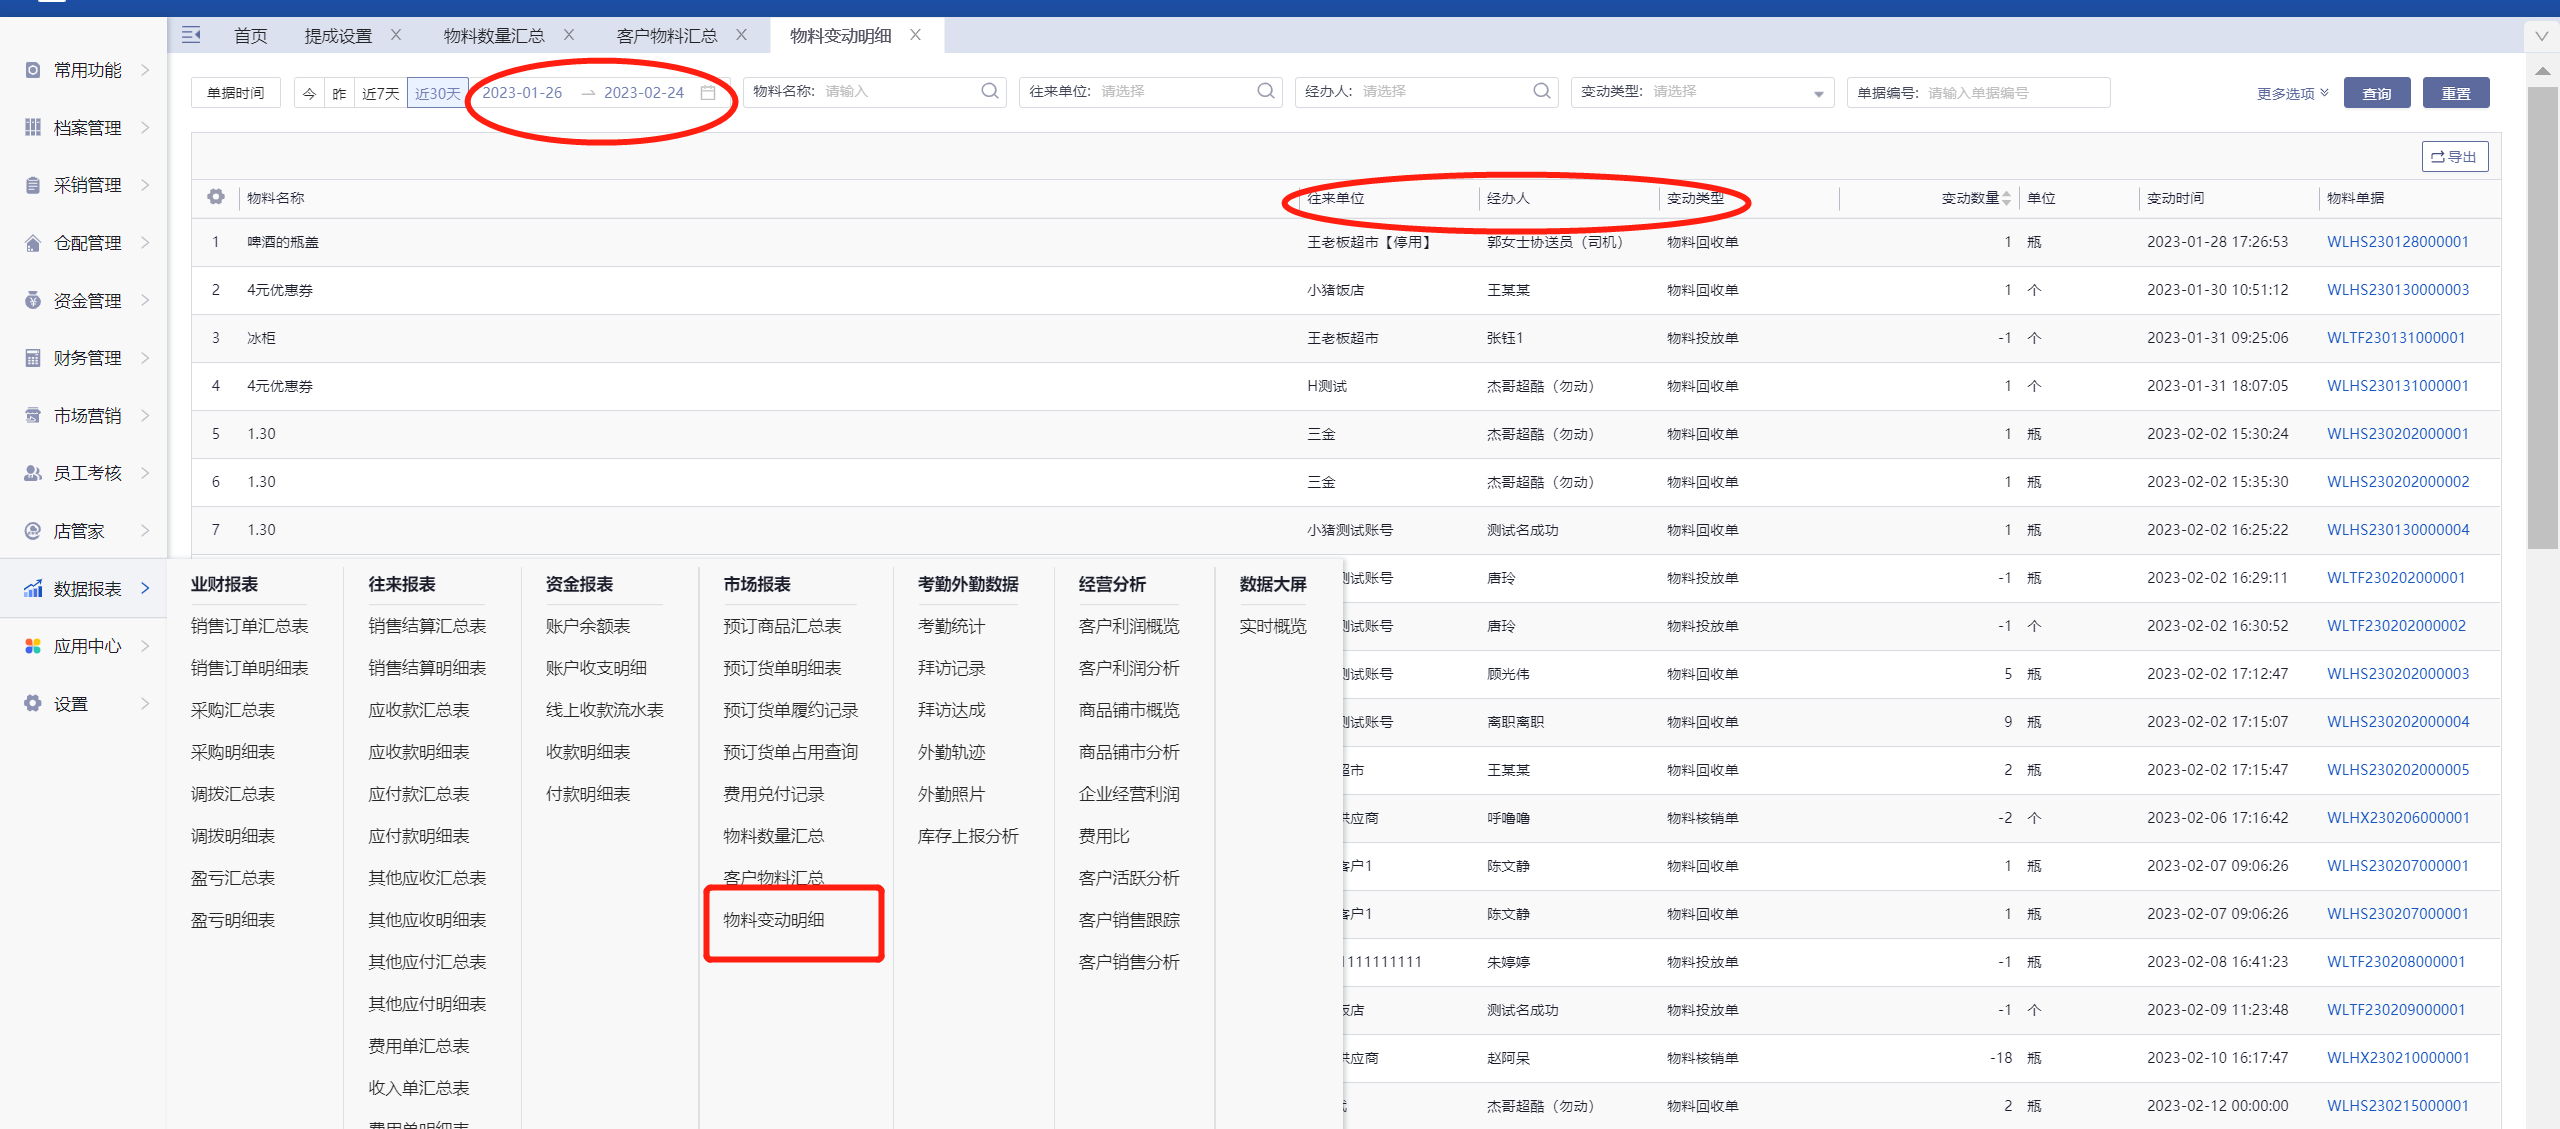Open the table column settings gear icon
Image resolution: width=2560 pixels, height=1129 pixels.
pos(216,197)
